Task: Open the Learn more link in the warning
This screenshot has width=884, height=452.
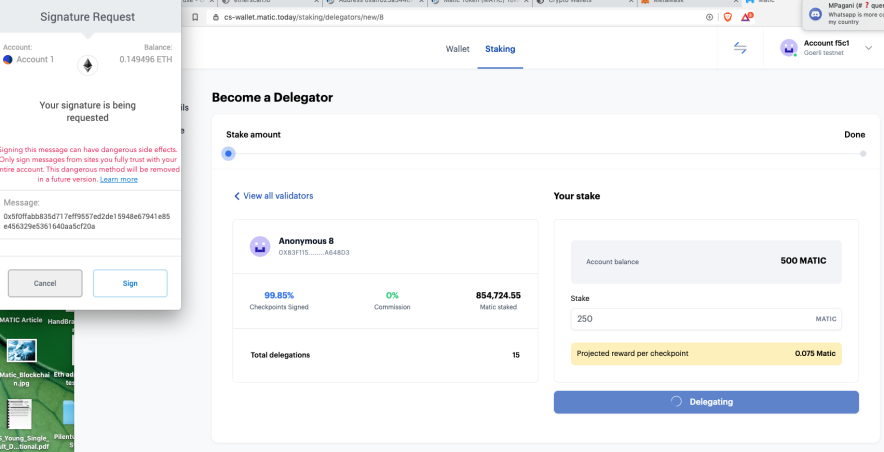Action: 119,180
